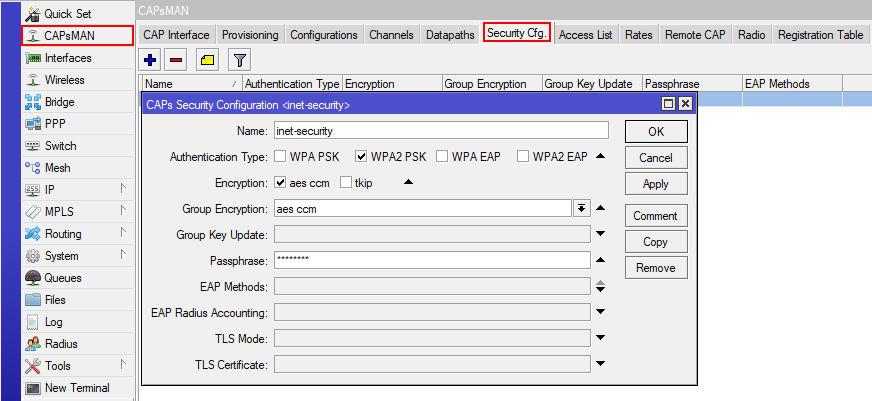872x401 pixels.
Task: Click the Apply button
Action: coord(655,184)
